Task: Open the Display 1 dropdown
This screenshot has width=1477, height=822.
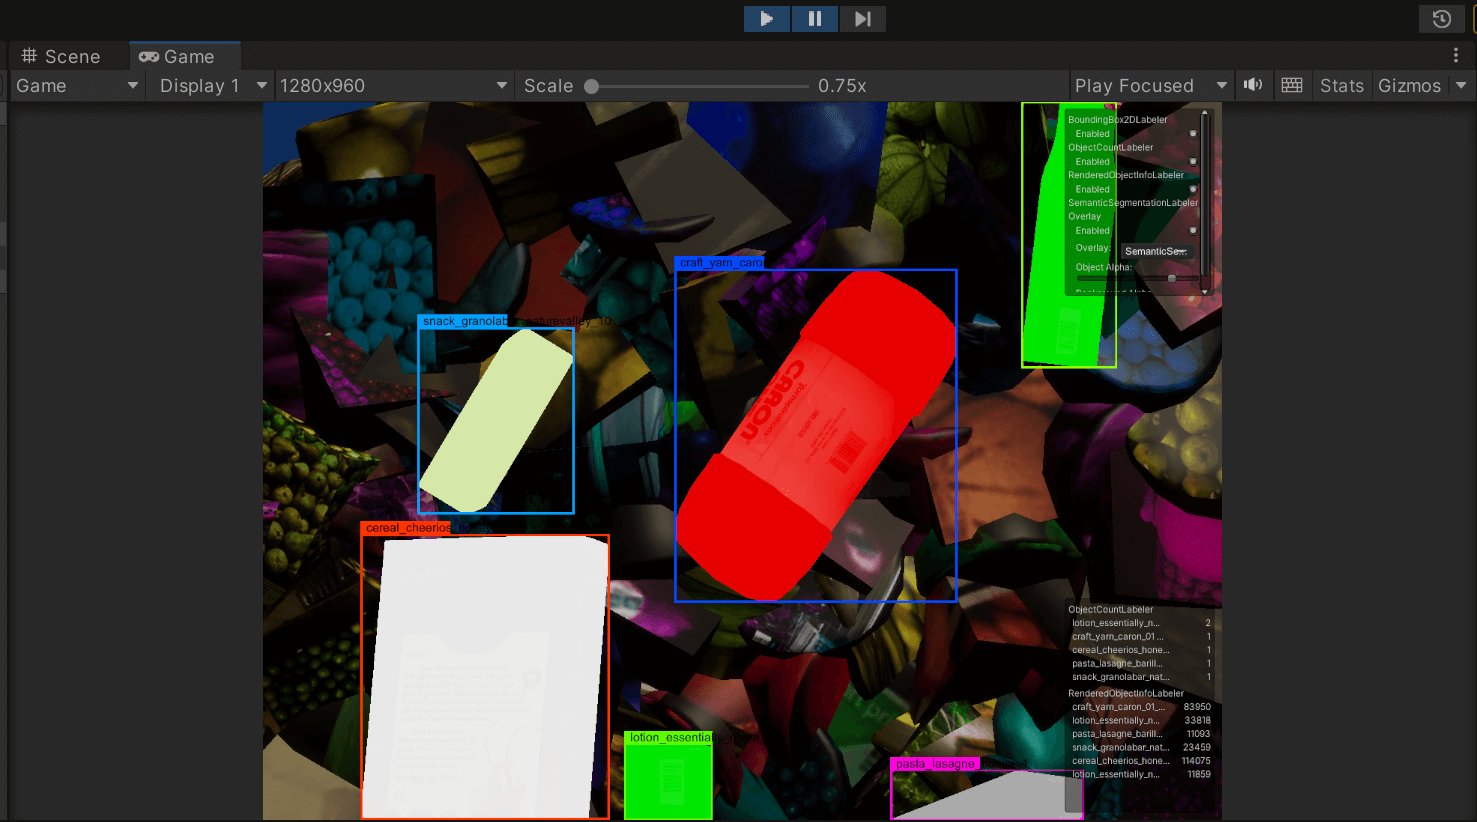Action: tap(213, 86)
